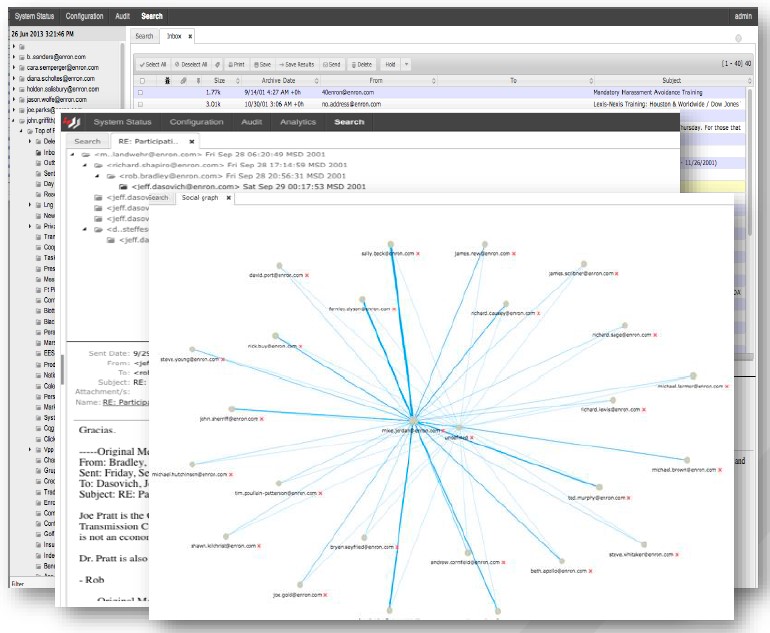Image resolution: width=770 pixels, height=633 pixels.
Task: Remove james.scribner@enron.com node via red x
Action: pyautogui.click(x=616, y=274)
